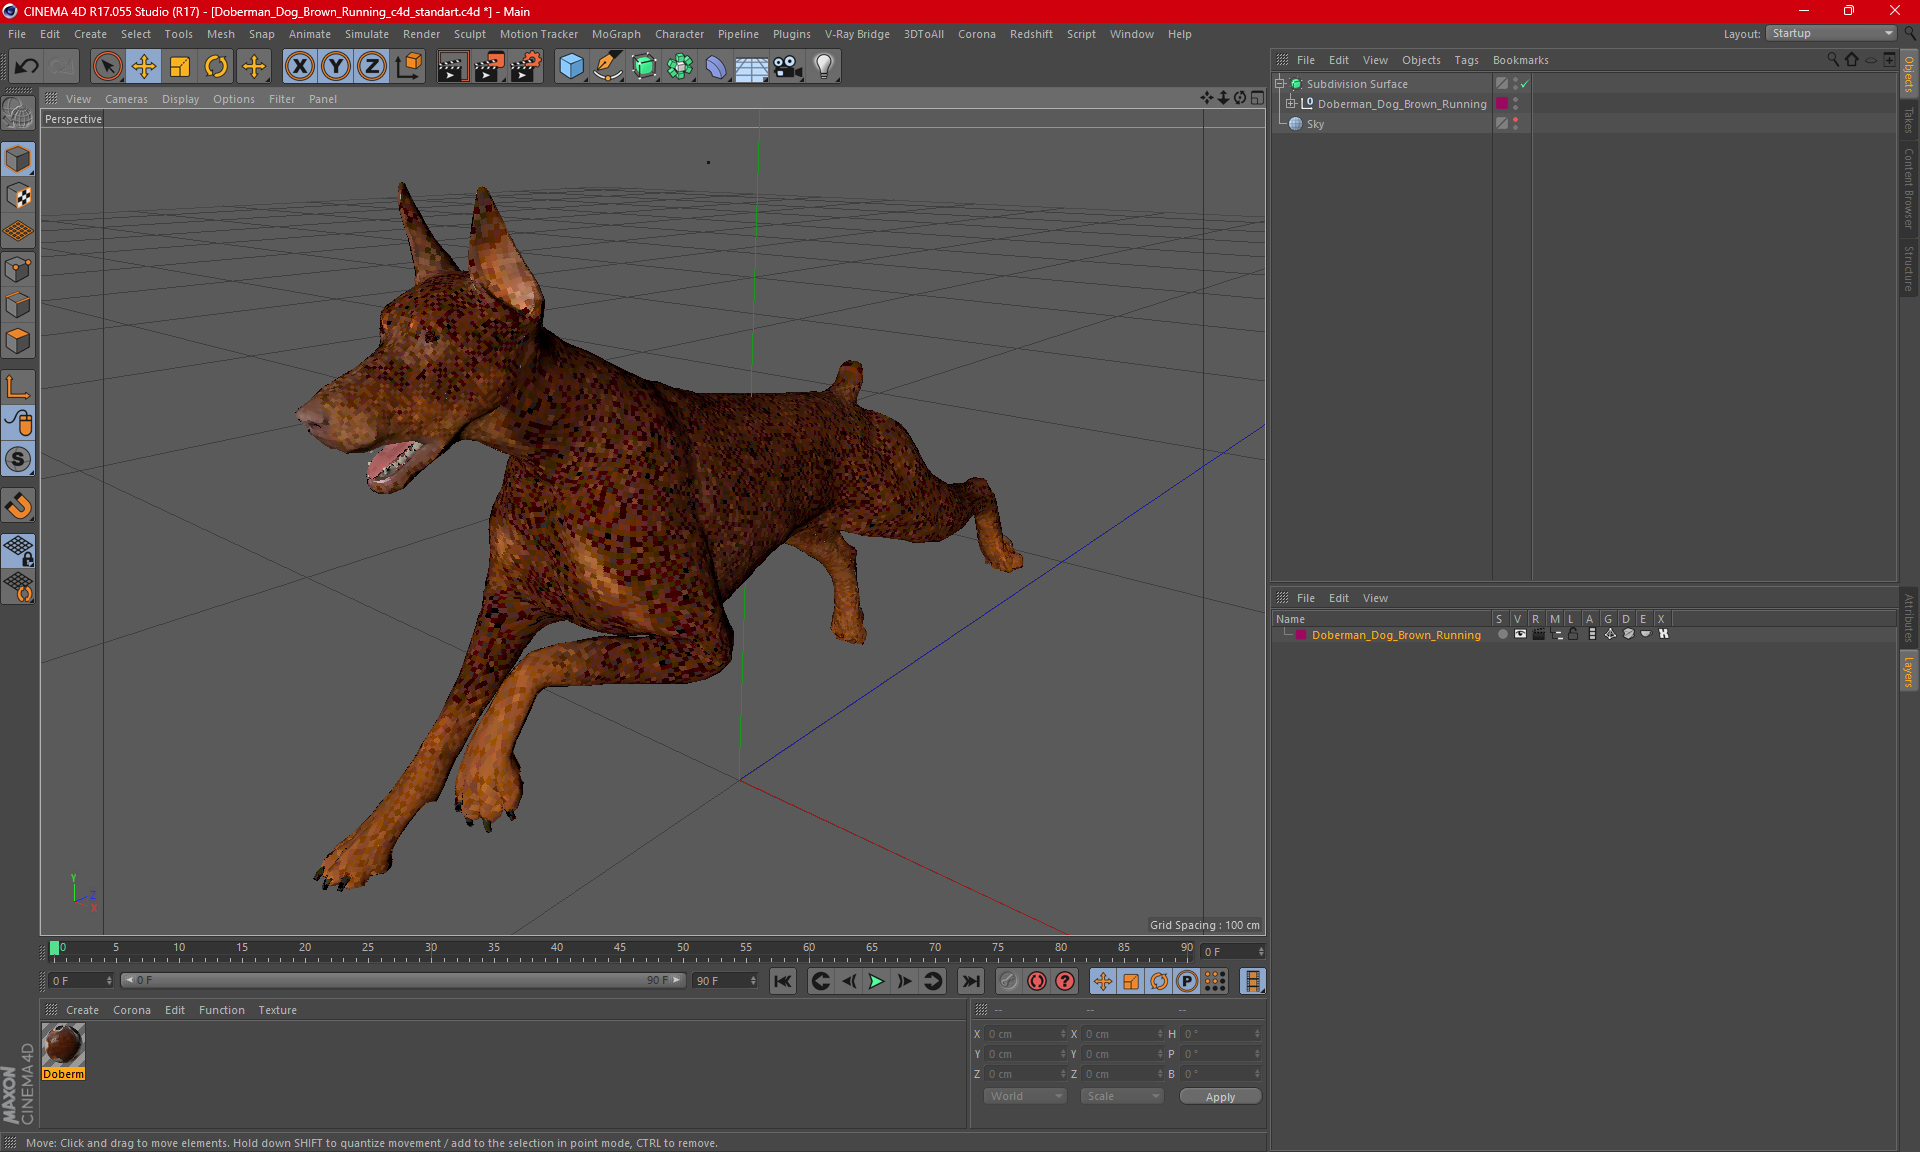Image resolution: width=1920 pixels, height=1152 pixels.
Task: Open the World coordinate system dropdown
Action: pyautogui.click(x=1025, y=1096)
